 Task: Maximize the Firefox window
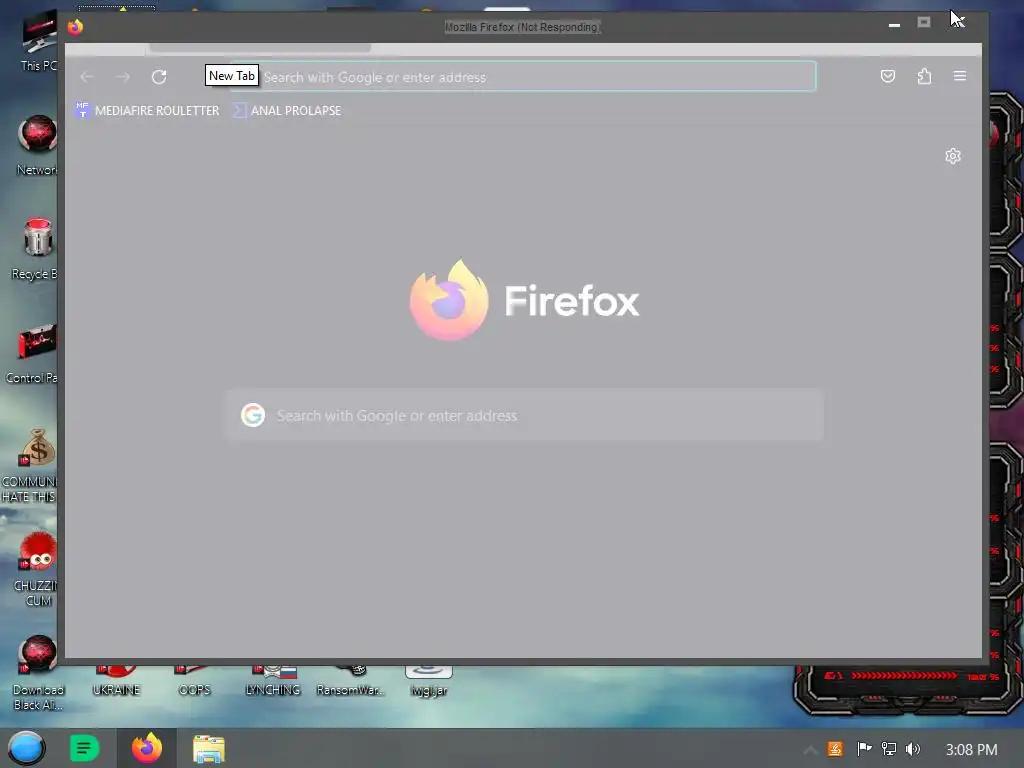923,23
